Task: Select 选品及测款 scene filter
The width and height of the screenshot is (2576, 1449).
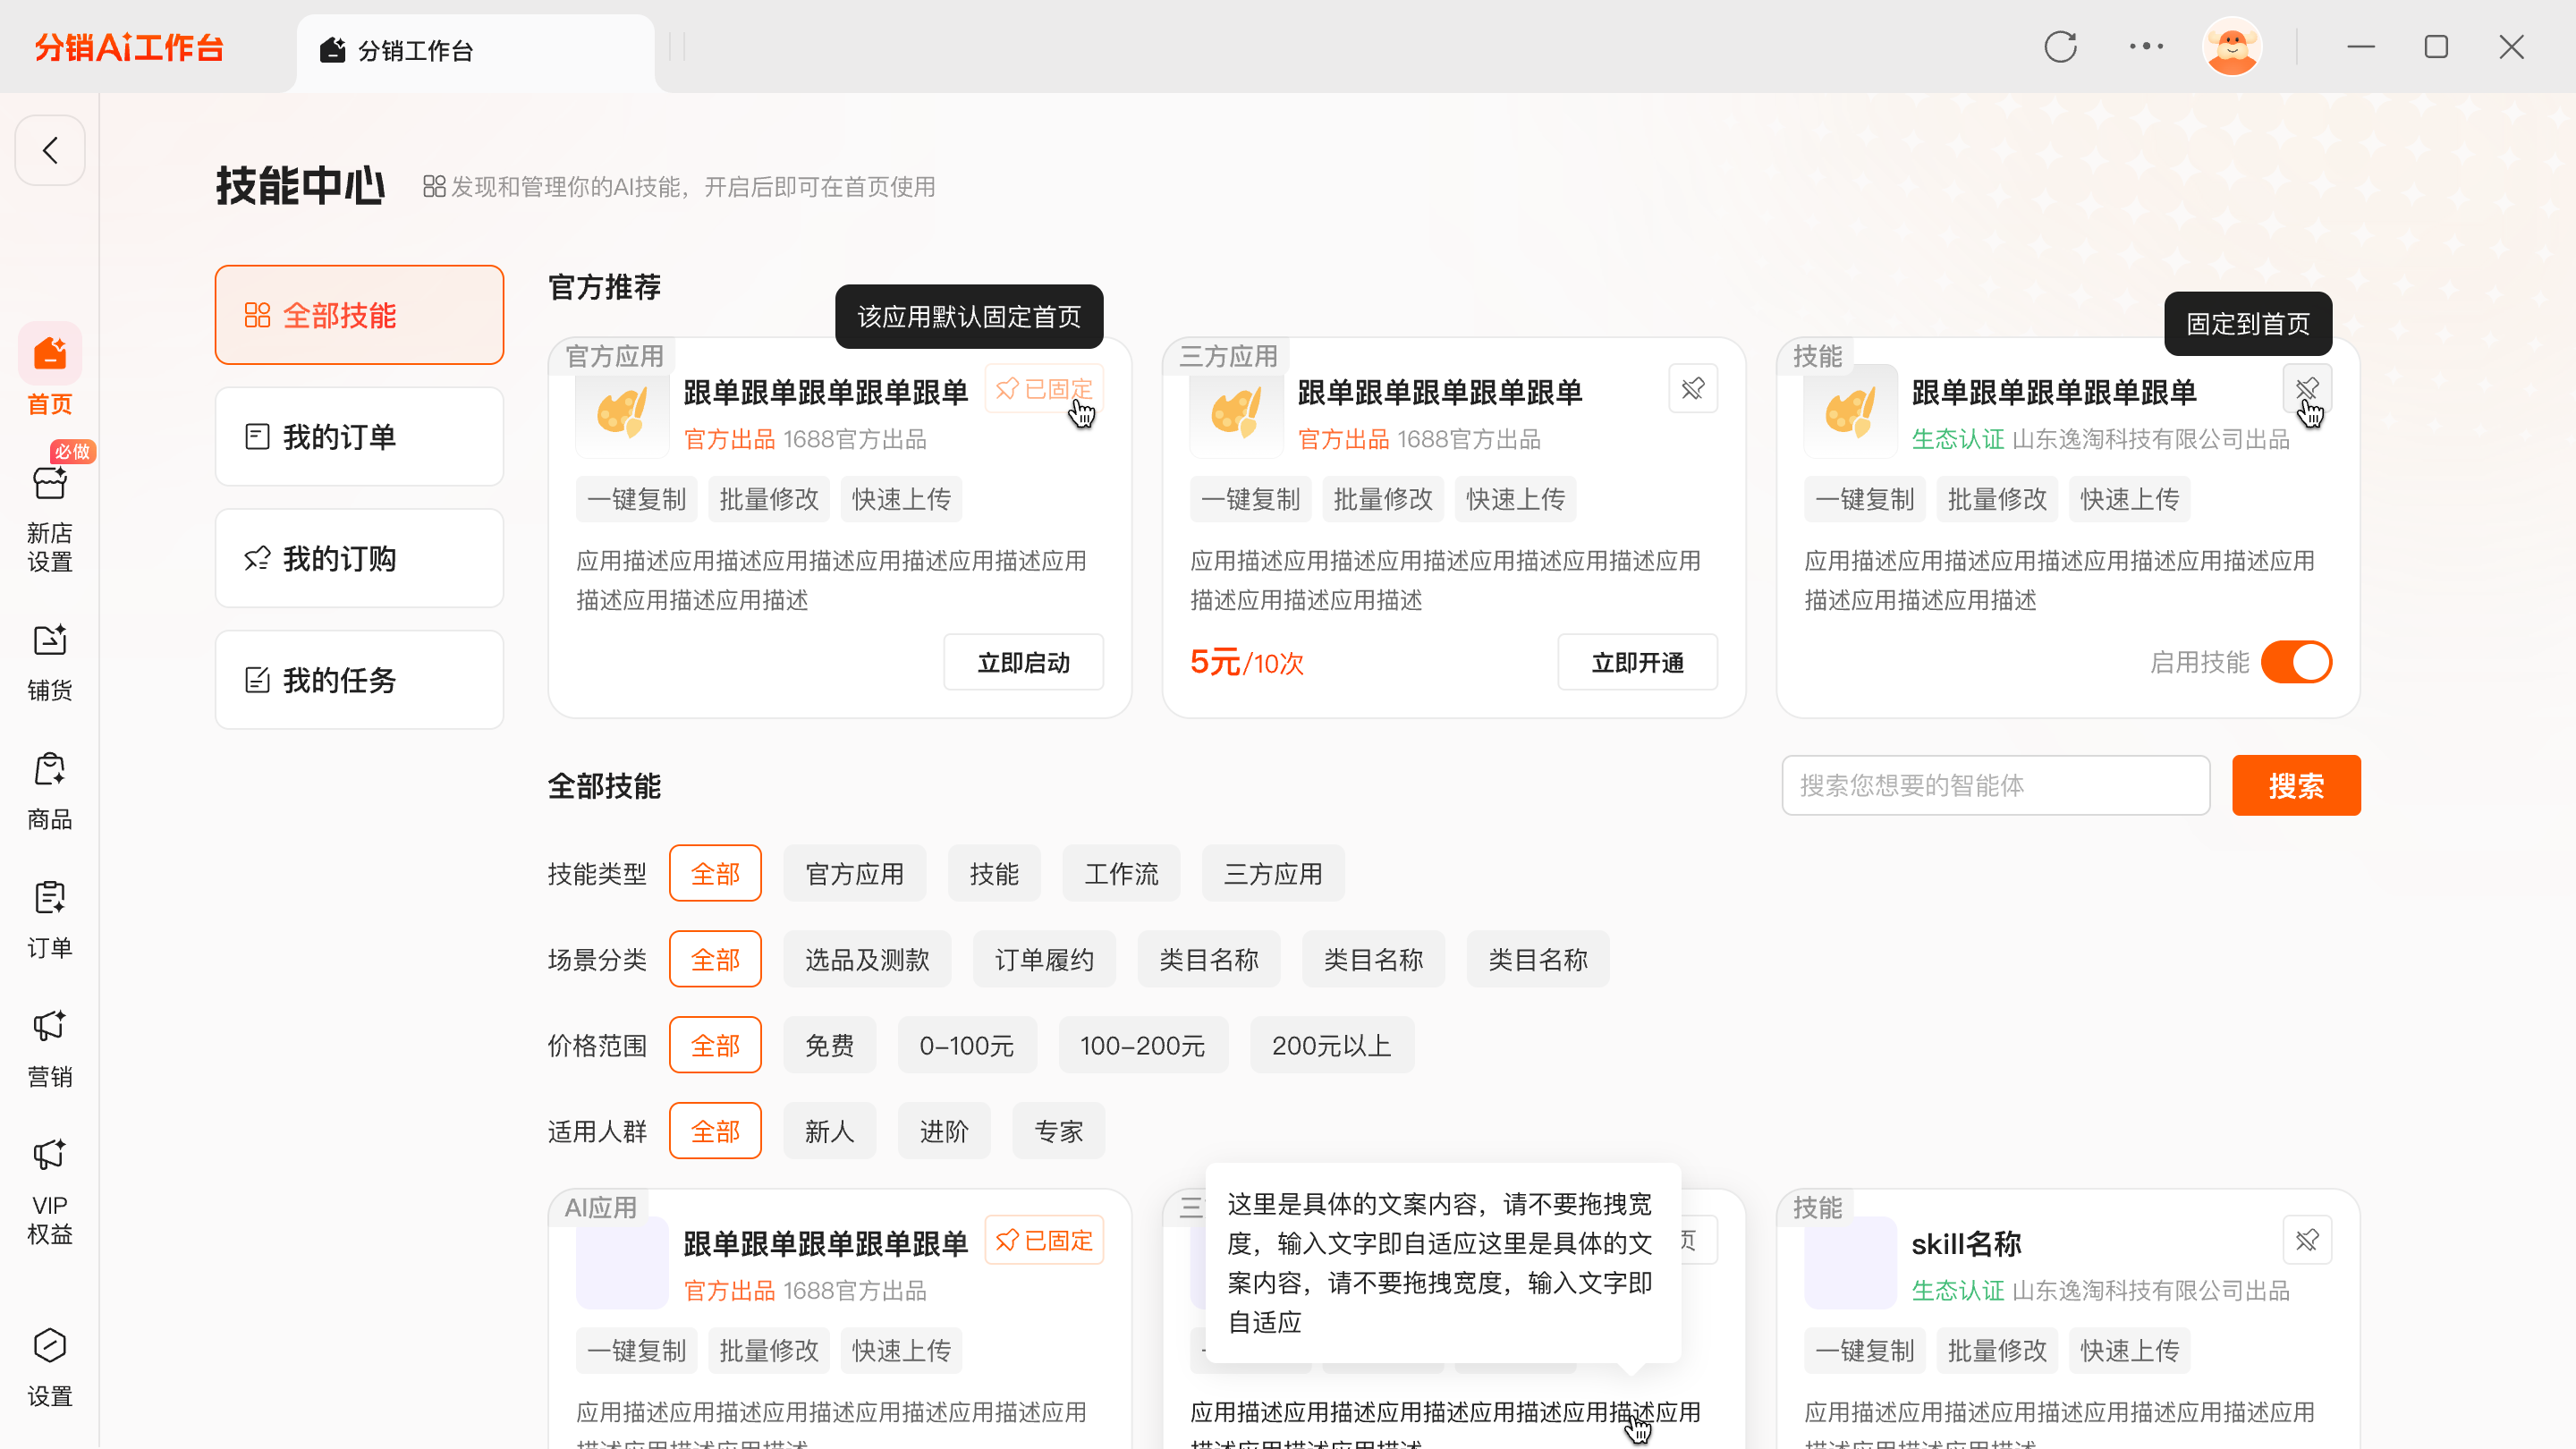Action: click(x=867, y=960)
